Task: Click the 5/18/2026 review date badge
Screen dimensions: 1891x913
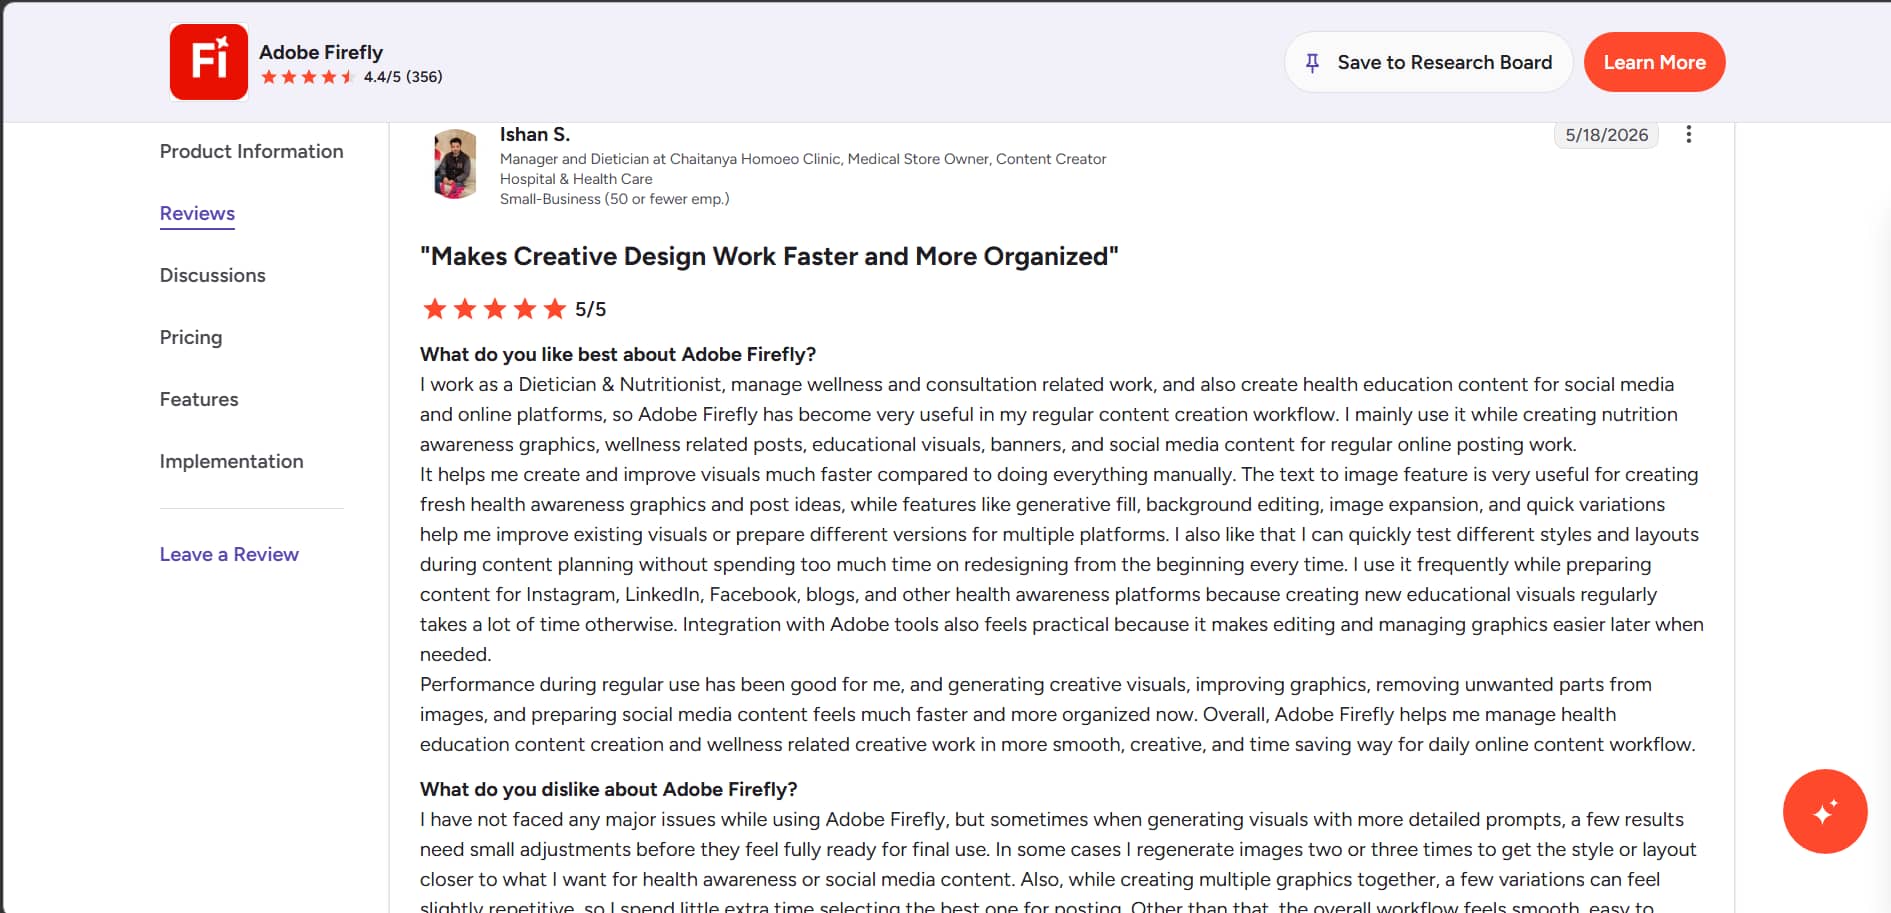Action: [x=1606, y=135]
